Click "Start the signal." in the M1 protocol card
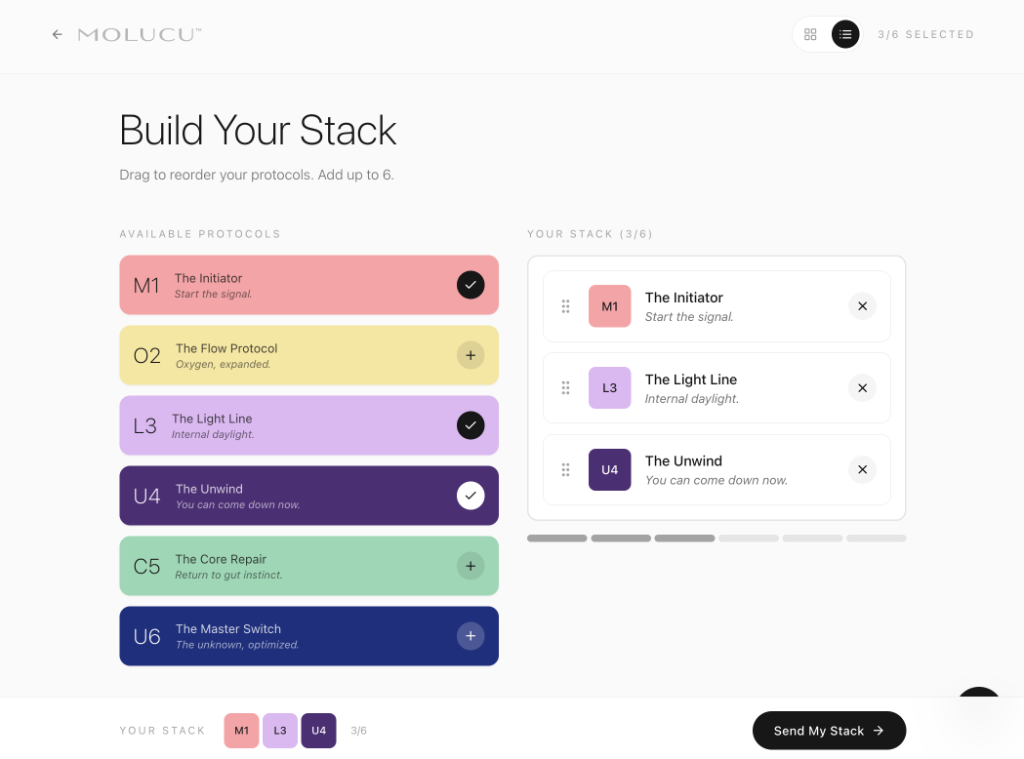This screenshot has height=759, width=1024. tap(213, 294)
